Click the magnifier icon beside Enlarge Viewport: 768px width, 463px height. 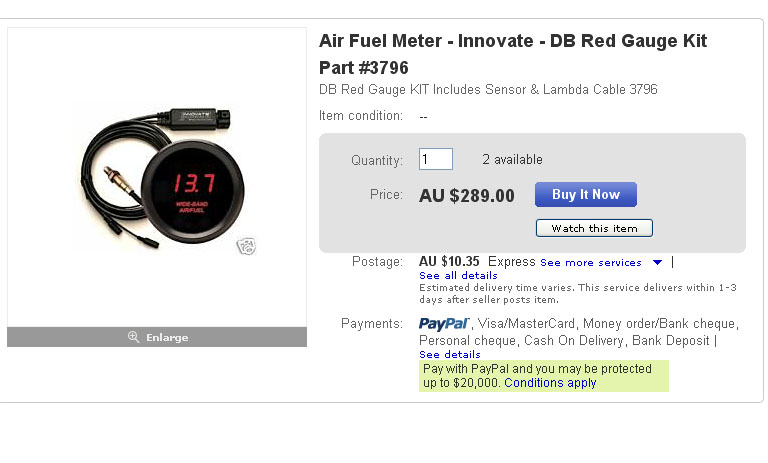(x=133, y=337)
